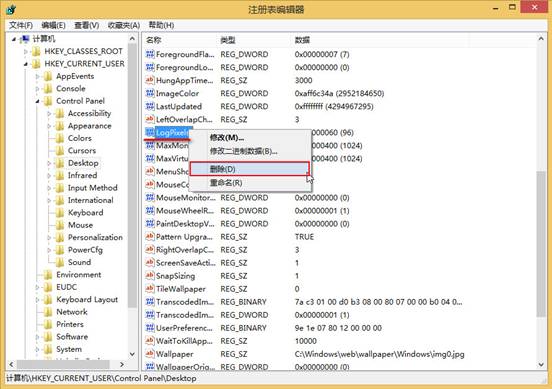Viewport: 552px width, 389px height.
Task: Select the Mouse key in the tree
Action: 80,225
